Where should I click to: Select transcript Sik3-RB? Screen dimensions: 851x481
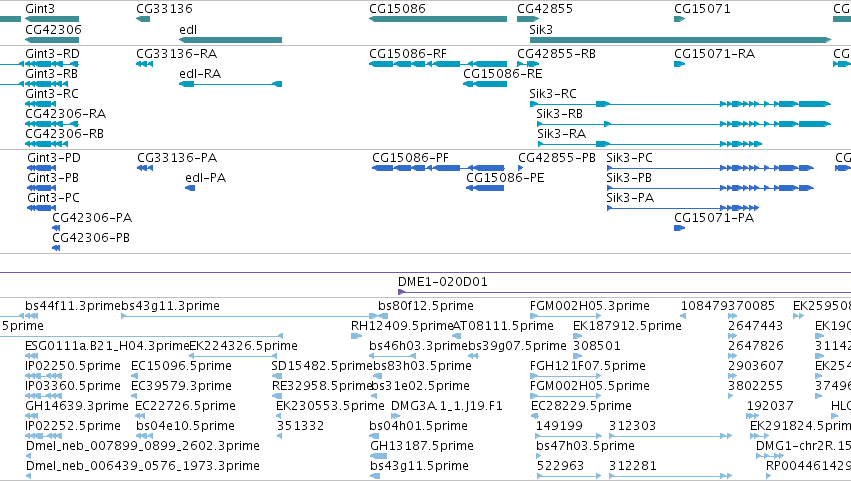tap(559, 114)
